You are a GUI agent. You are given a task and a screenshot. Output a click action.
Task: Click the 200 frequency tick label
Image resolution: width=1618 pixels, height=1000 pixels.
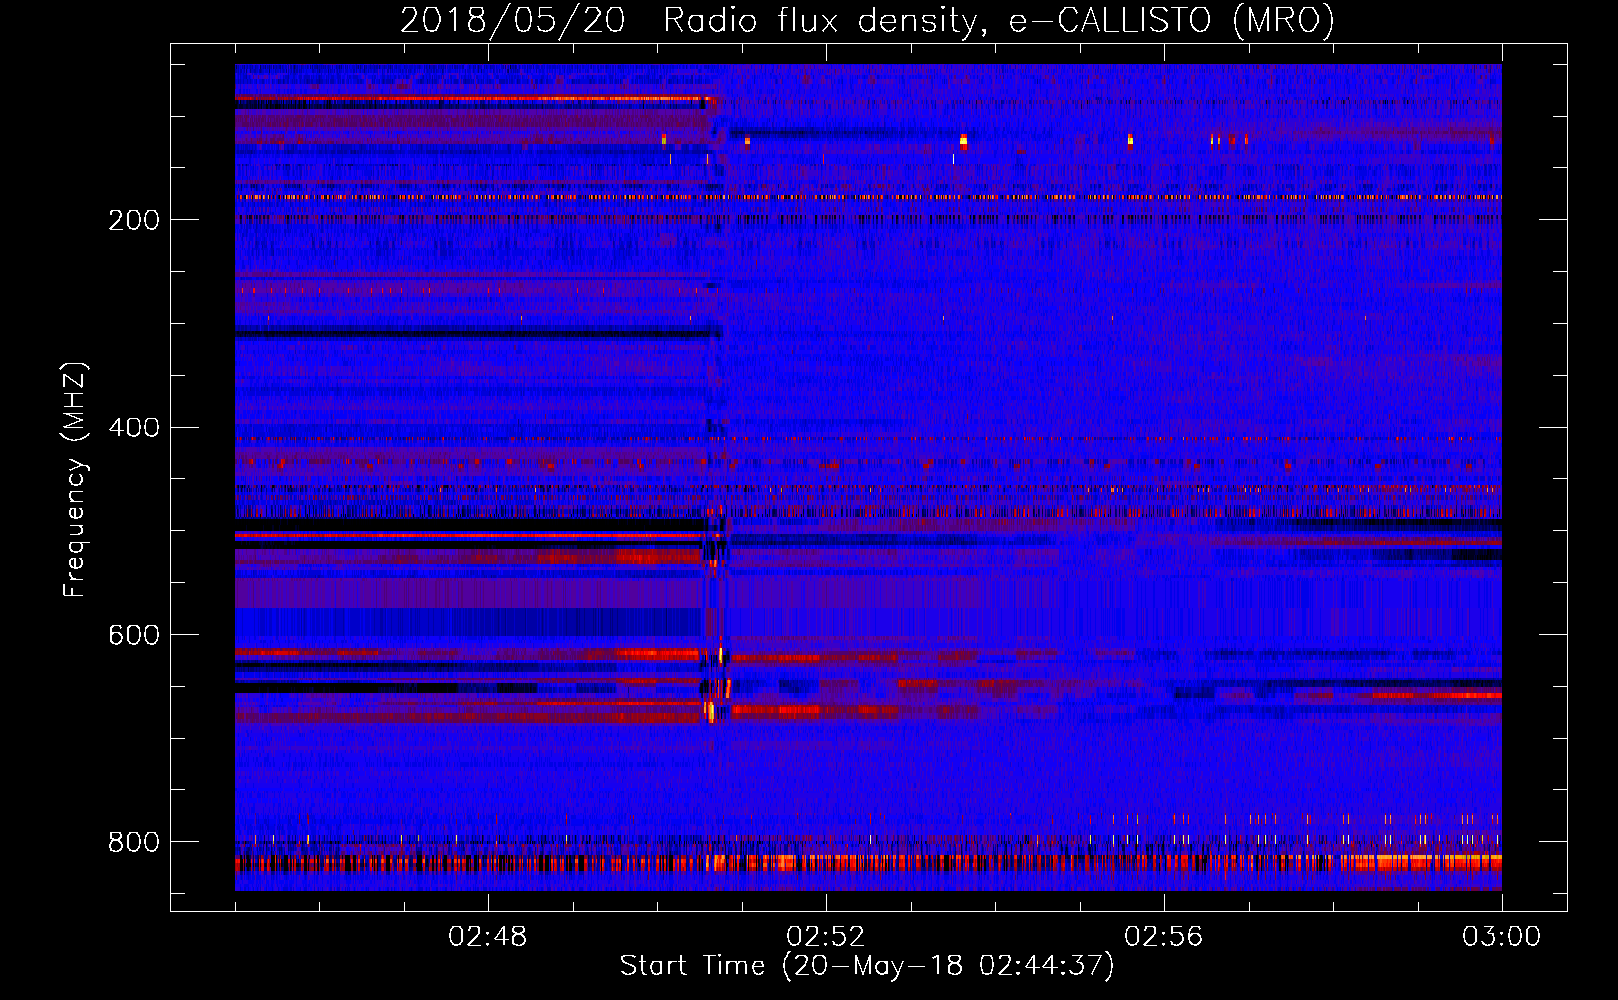pos(134,220)
